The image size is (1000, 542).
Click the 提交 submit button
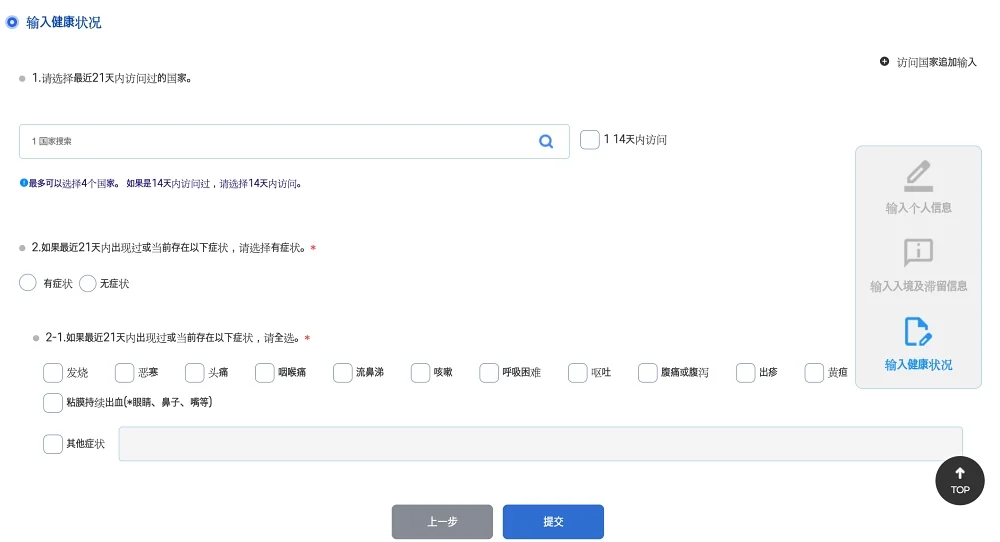click(553, 522)
